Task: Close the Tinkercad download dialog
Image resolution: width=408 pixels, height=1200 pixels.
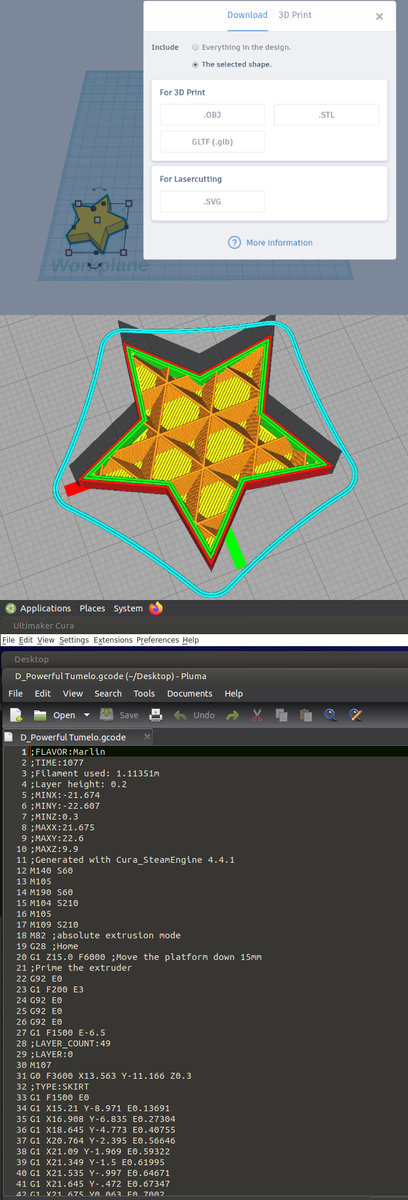Action: pyautogui.click(x=379, y=16)
